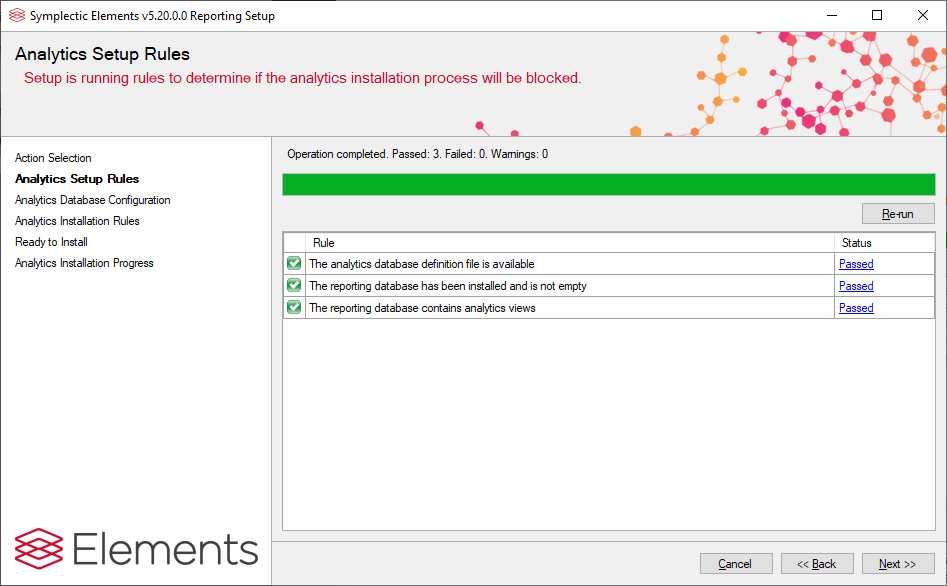The image size is (947, 586).
Task: Click the red 'Setup is running rules' subtitle
Action: [303, 78]
